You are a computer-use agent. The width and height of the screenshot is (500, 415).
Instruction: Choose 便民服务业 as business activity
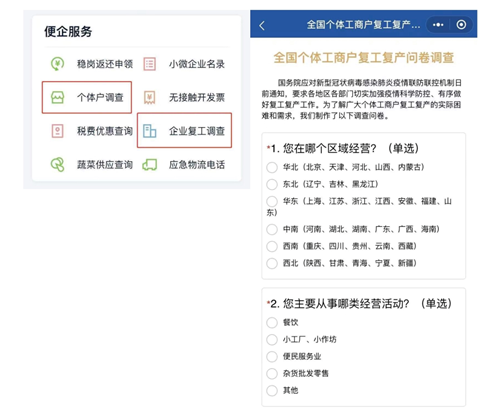click(x=272, y=357)
